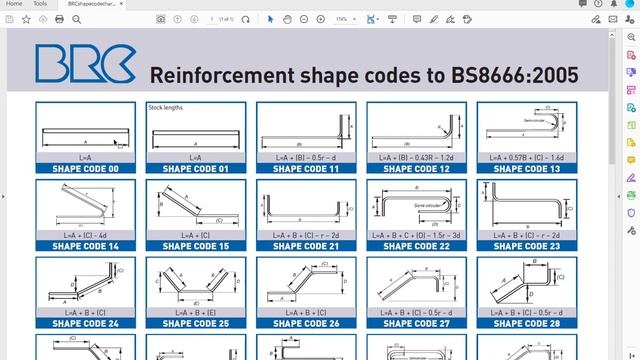Screen dimensions: 640x360
Task: Open the help question mark icon
Action: [x=598, y=4]
